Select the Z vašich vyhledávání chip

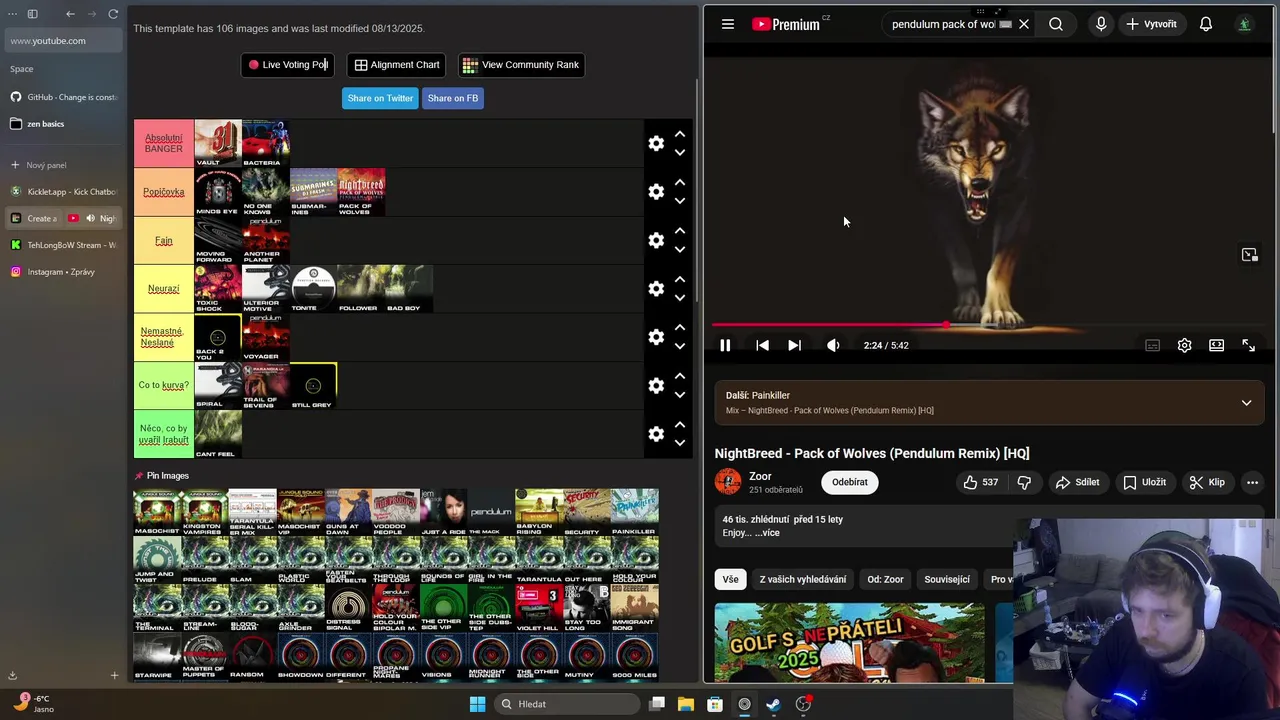[x=802, y=579]
